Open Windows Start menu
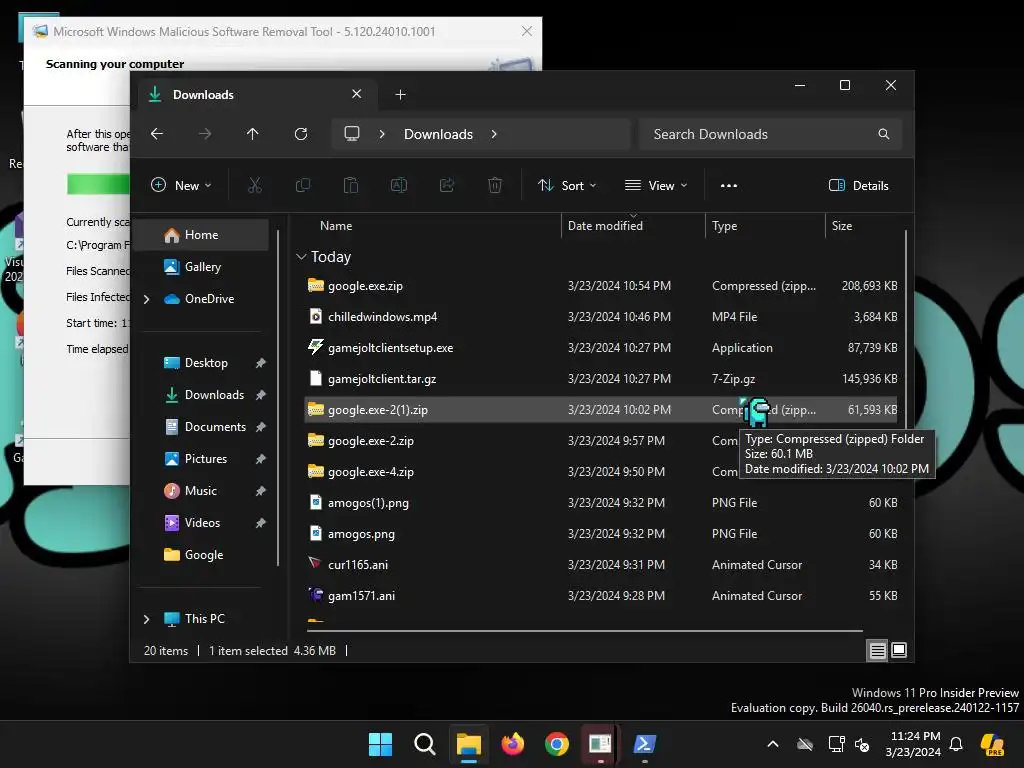 [380, 744]
